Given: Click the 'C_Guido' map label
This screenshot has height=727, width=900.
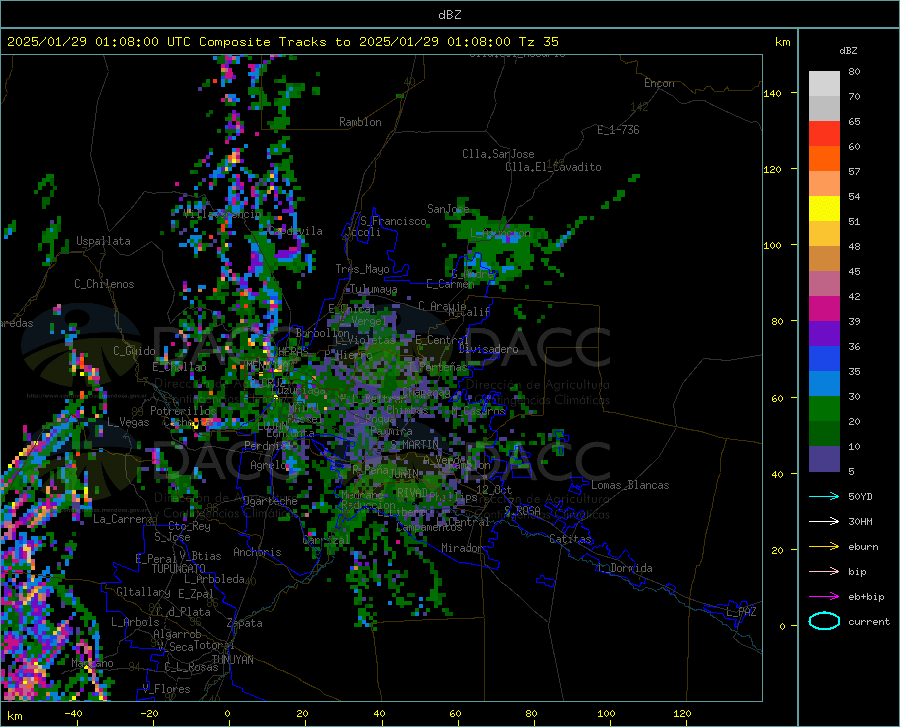Looking at the screenshot, I should pyautogui.click(x=134, y=351).
